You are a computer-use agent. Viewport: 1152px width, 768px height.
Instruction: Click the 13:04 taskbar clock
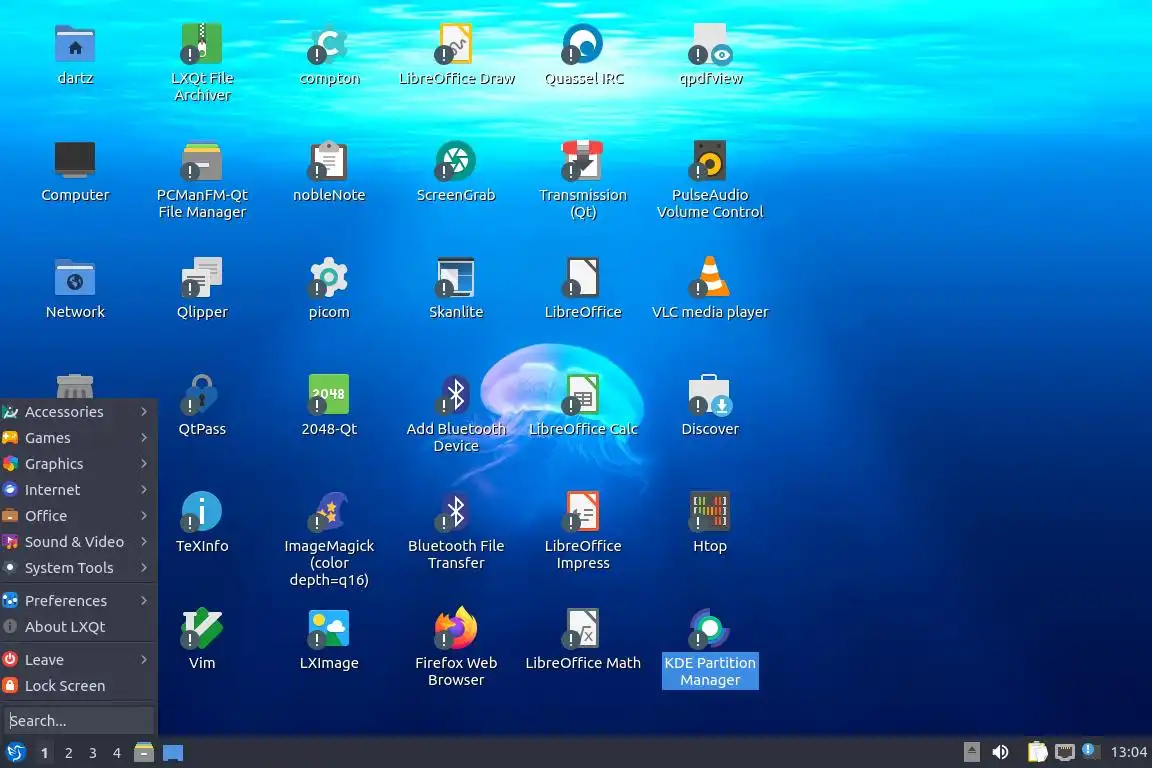pyautogui.click(x=1128, y=752)
